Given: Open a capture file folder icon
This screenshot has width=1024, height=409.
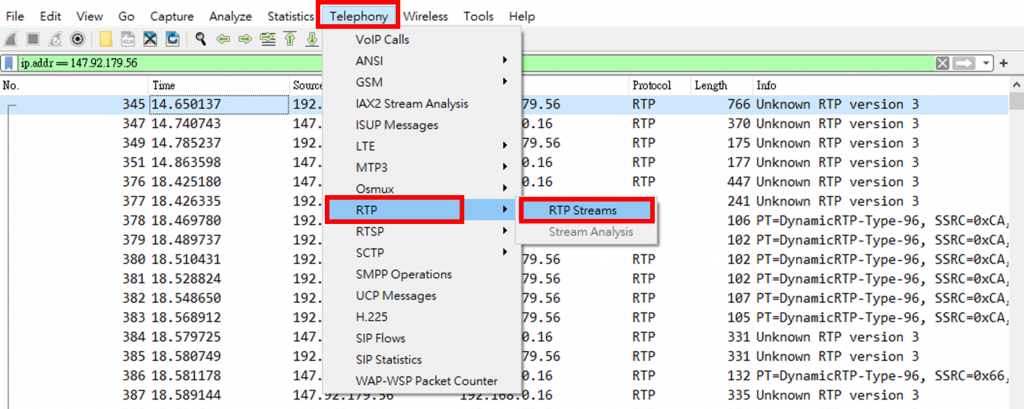Looking at the screenshot, I should point(106,39).
